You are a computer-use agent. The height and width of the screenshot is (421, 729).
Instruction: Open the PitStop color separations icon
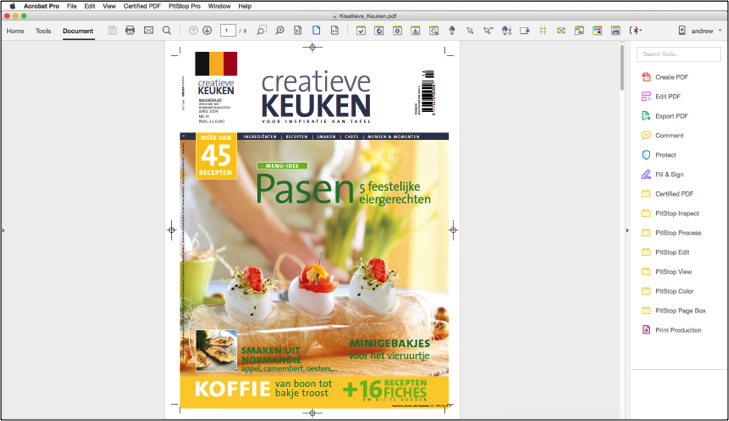pyautogui.click(x=597, y=31)
